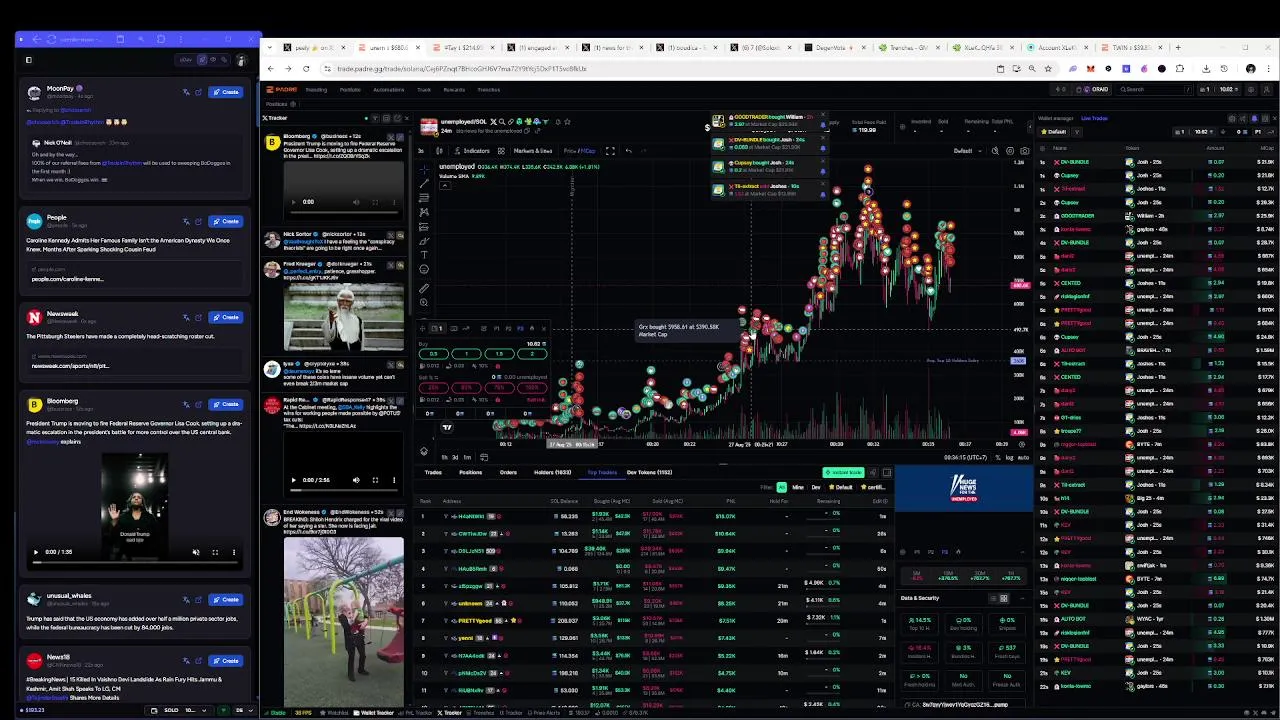The image size is (1280, 720).
Task: Select the Dev filter in trades table
Action: [x=816, y=488]
